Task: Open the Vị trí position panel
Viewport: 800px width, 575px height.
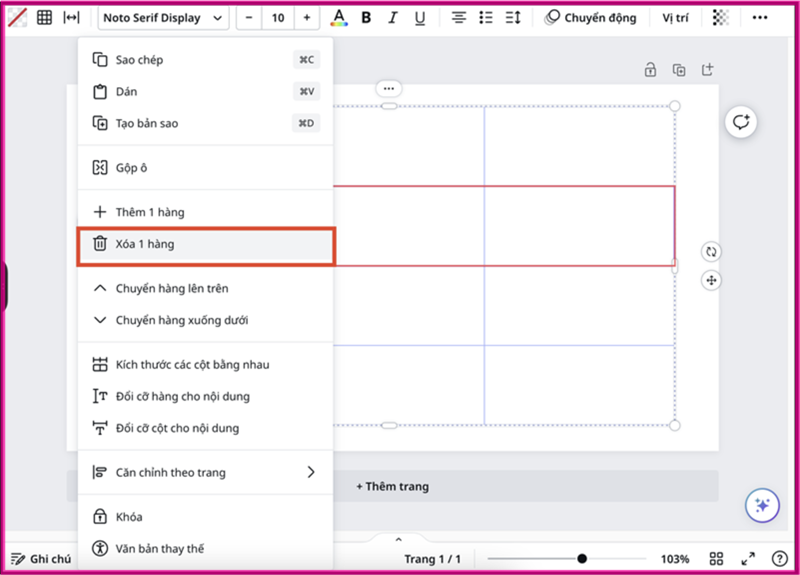Action: (675, 18)
